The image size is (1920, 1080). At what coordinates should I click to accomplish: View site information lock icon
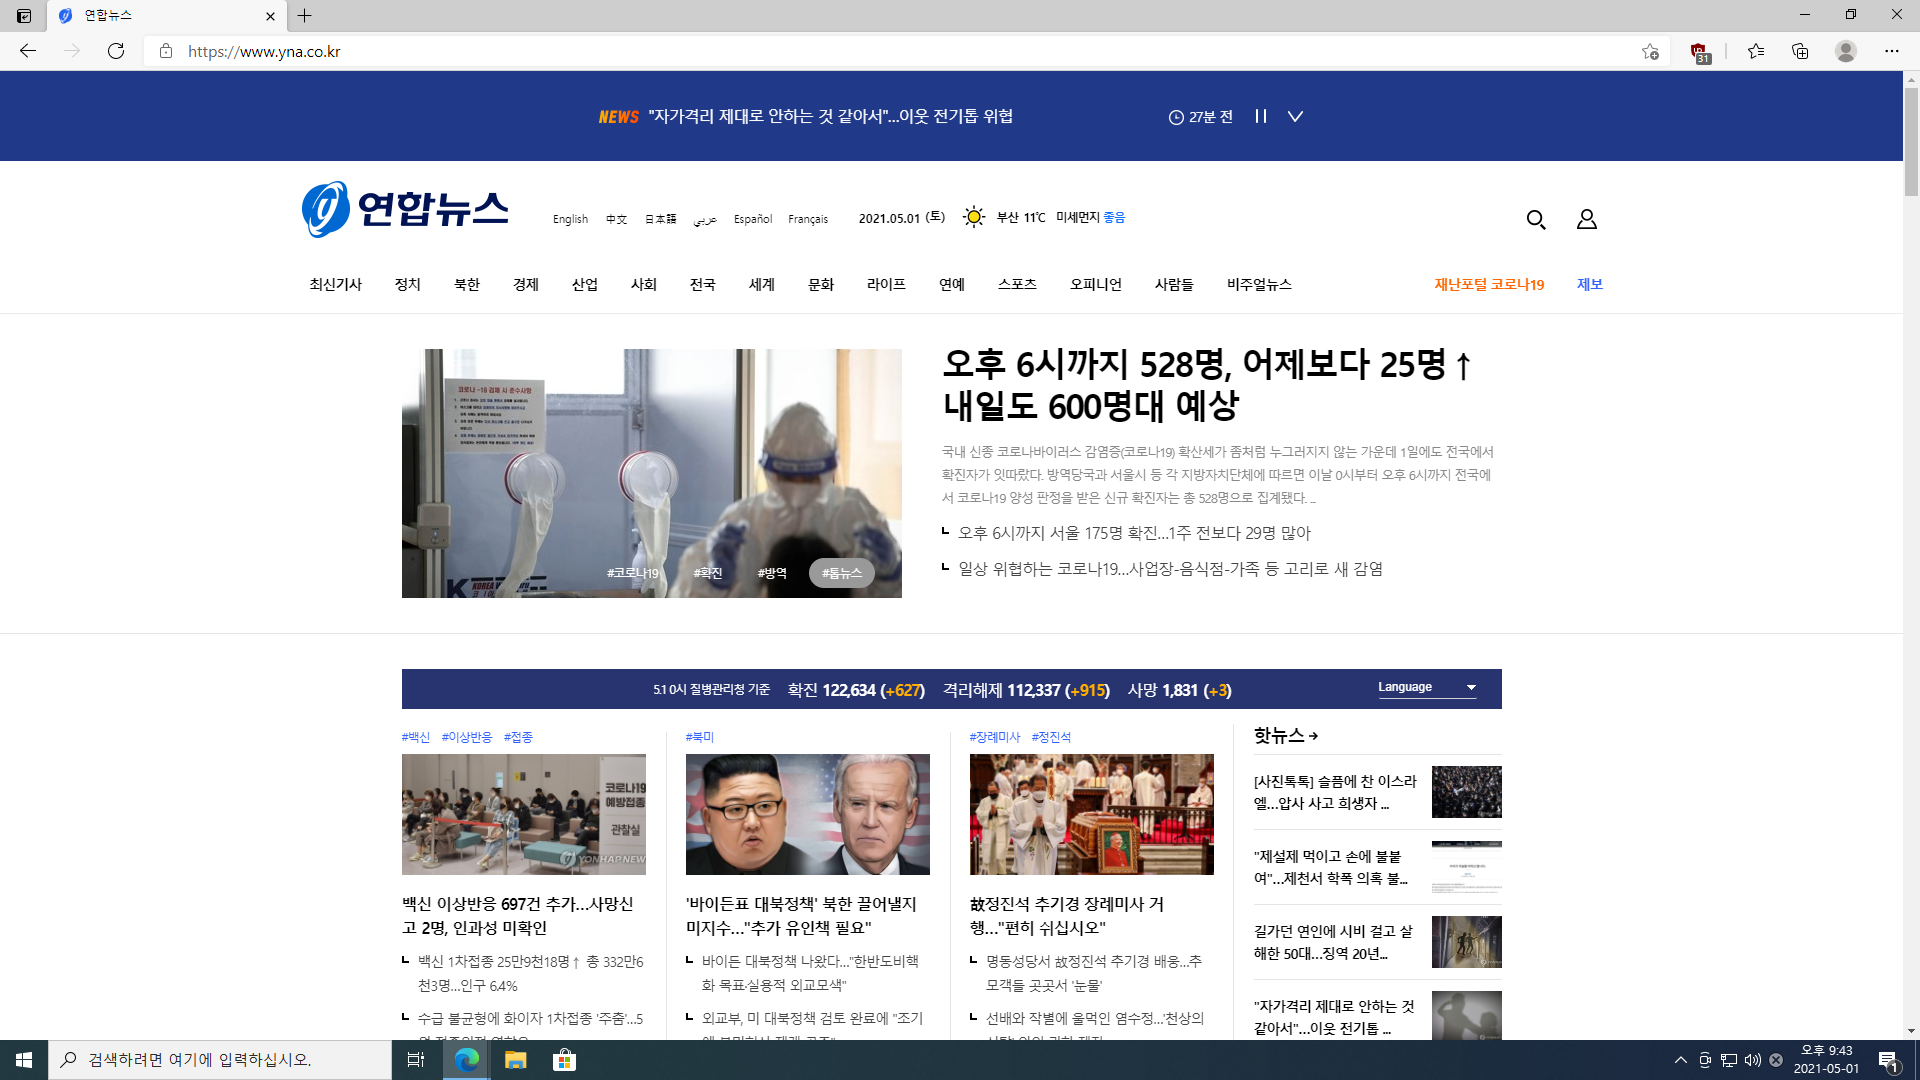point(166,51)
